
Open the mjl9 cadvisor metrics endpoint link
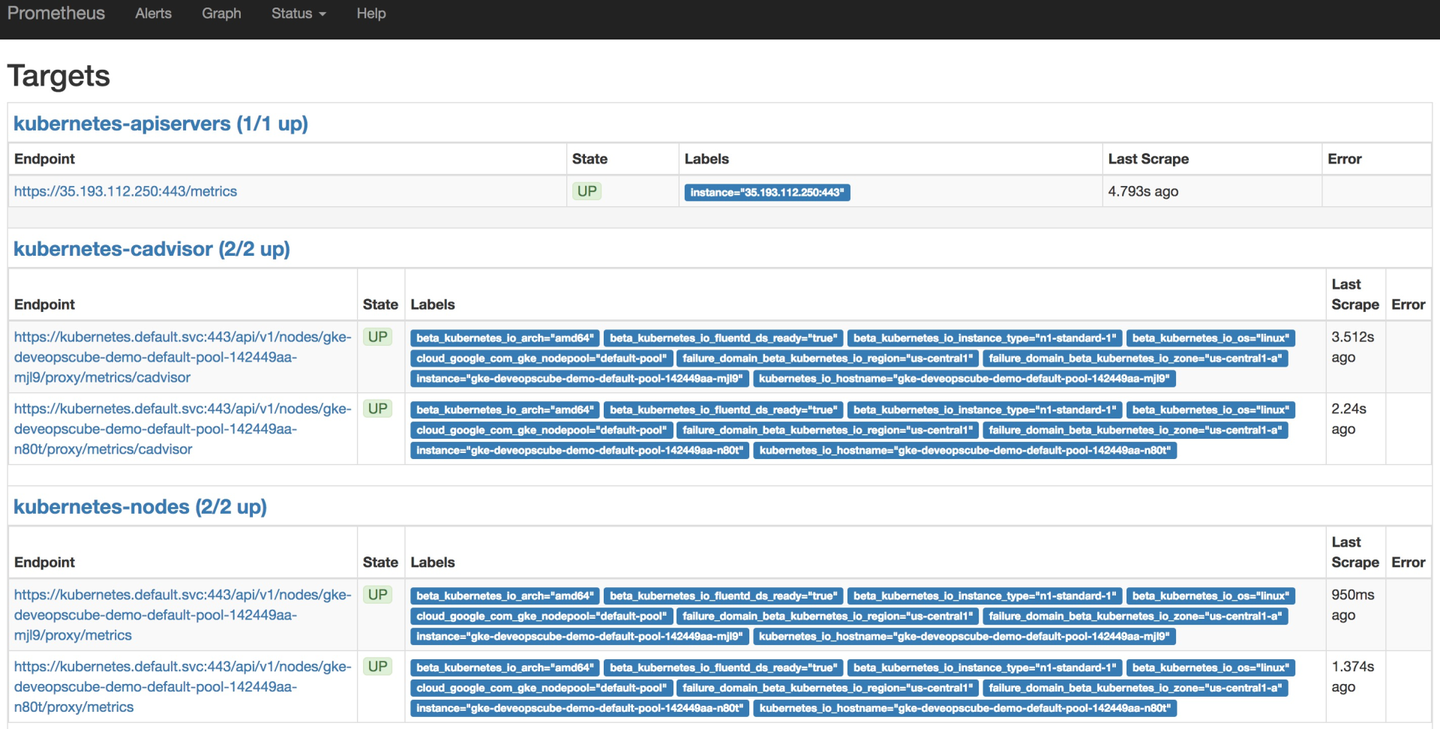coord(182,357)
